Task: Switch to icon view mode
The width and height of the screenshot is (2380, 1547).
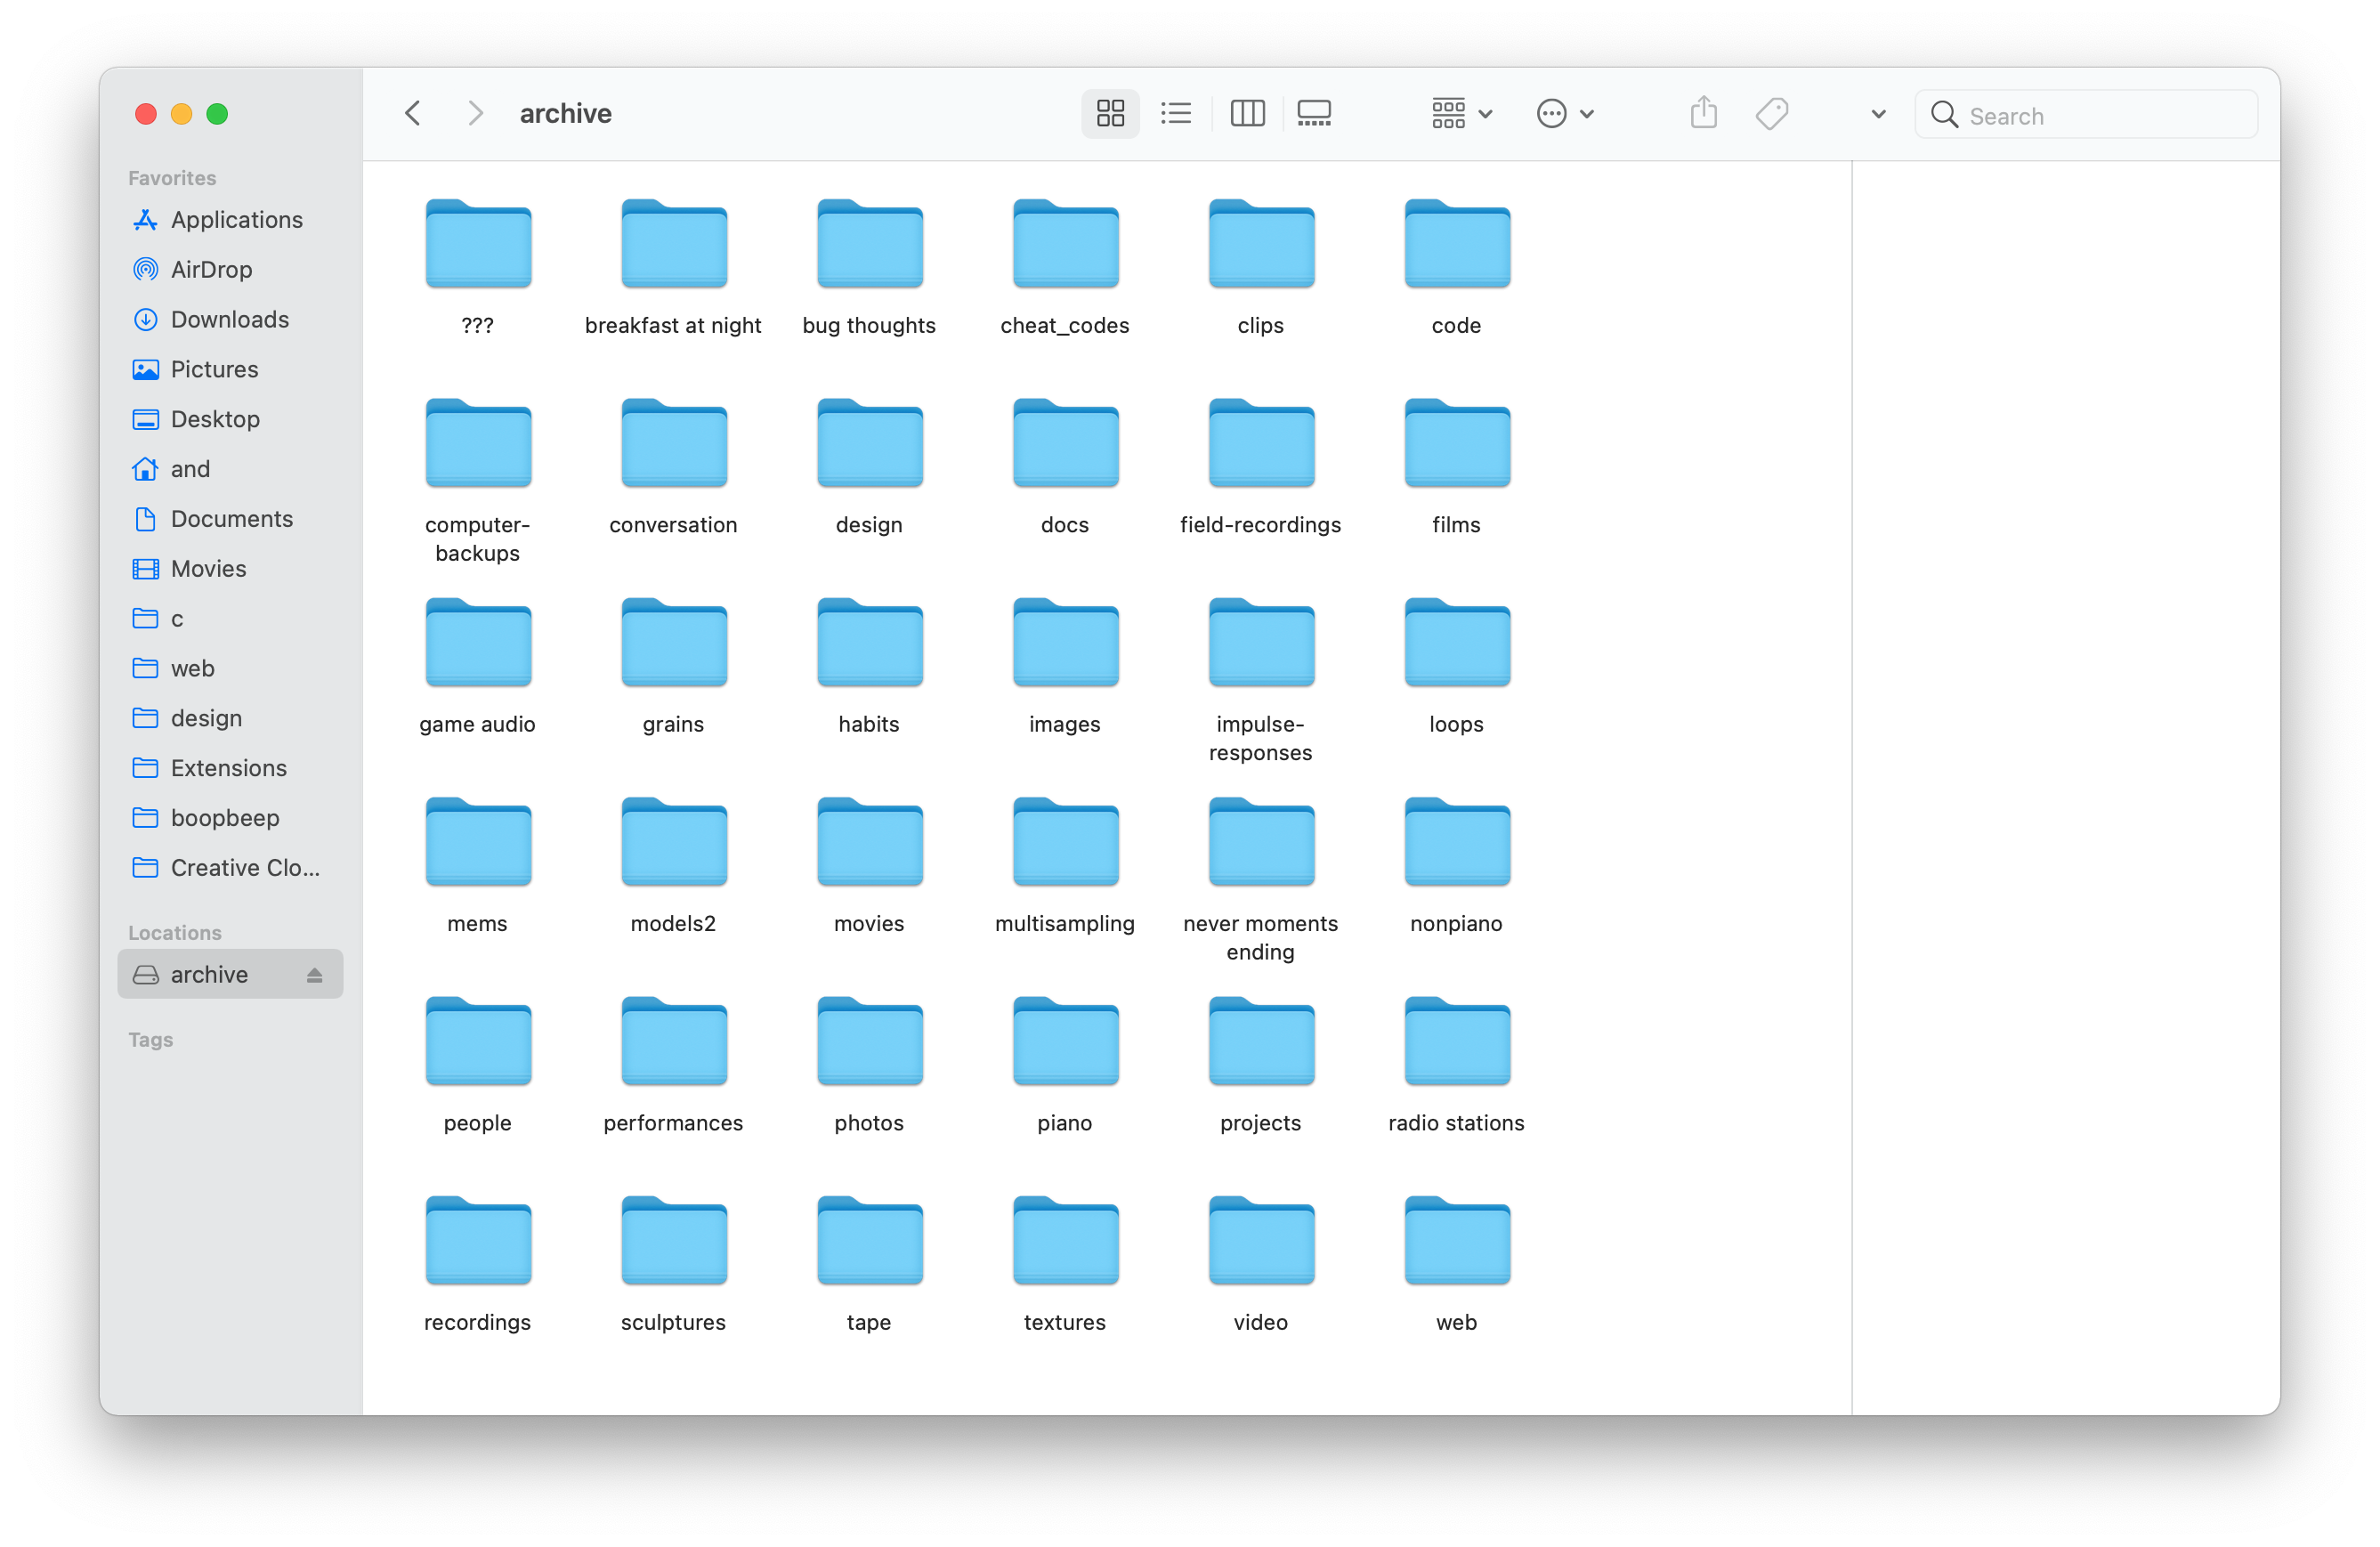Action: click(1110, 114)
